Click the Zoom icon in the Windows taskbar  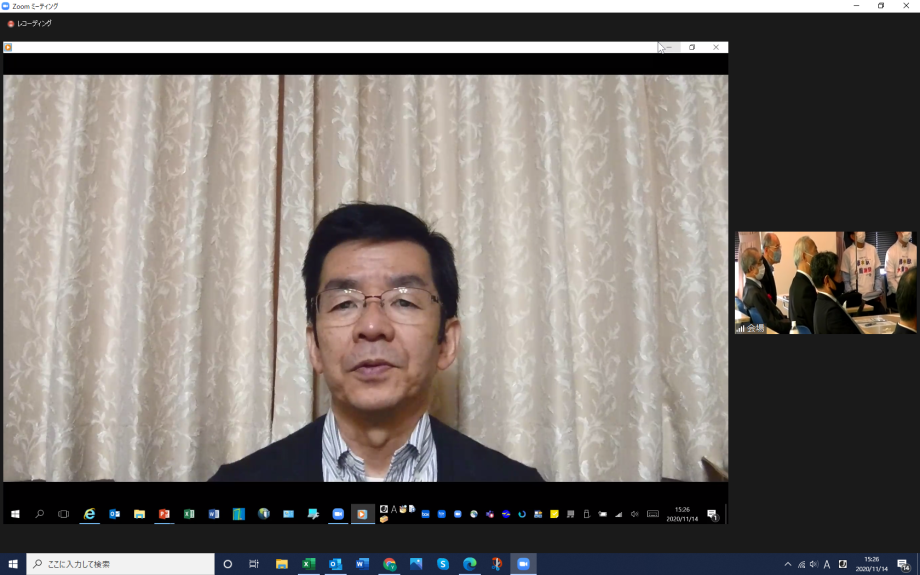(523, 564)
